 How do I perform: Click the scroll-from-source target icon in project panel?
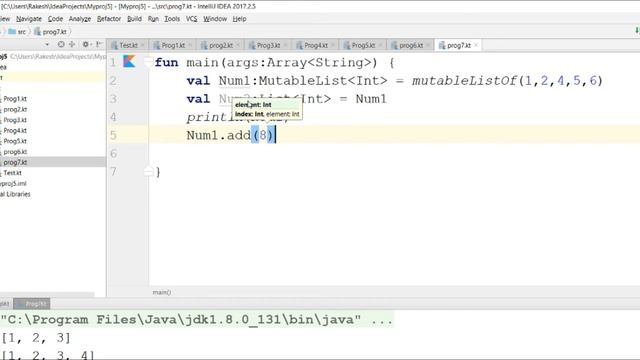click(x=61, y=44)
